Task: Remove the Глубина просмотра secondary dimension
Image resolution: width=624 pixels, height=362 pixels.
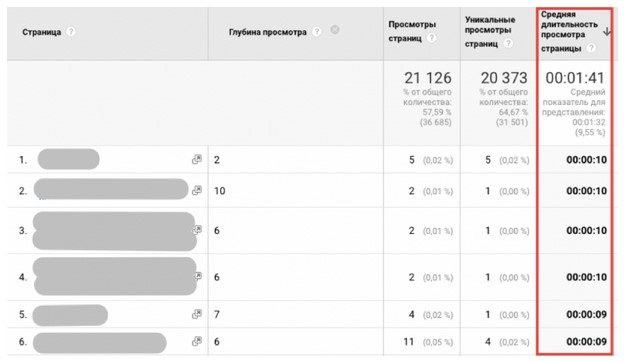Action: point(335,29)
